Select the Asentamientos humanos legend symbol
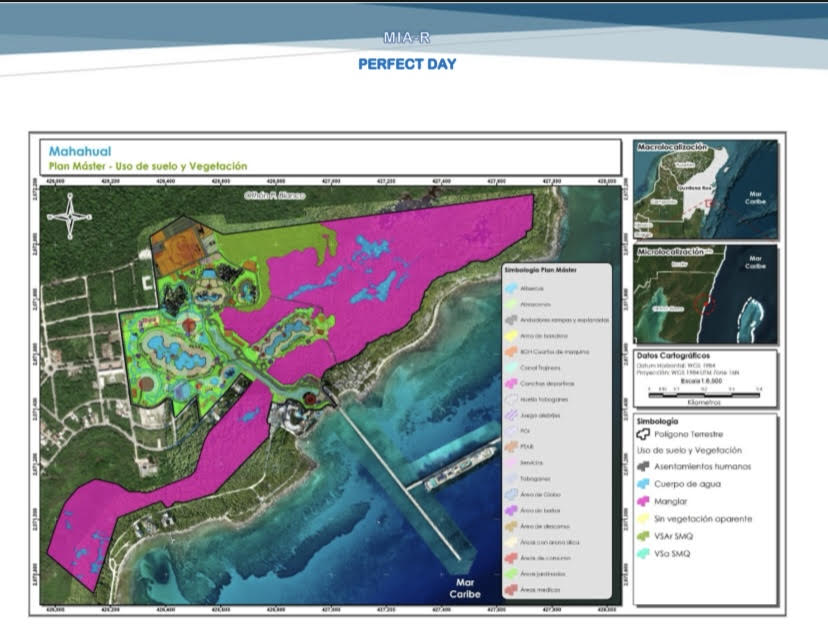This screenshot has height=626, width=828. [645, 467]
